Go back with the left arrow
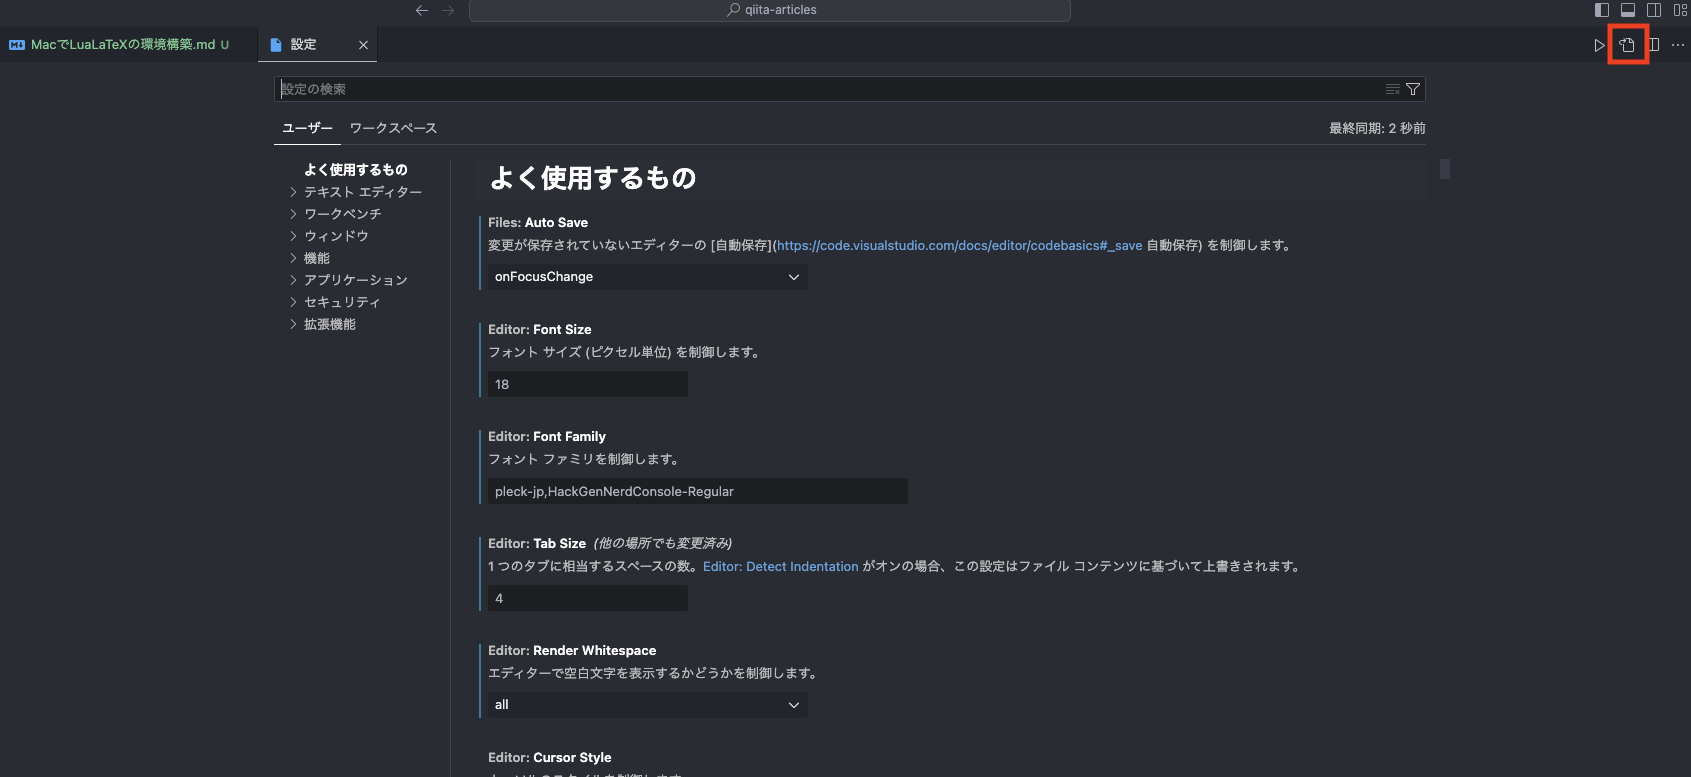Screen dimensions: 1691x777 tap(422, 10)
